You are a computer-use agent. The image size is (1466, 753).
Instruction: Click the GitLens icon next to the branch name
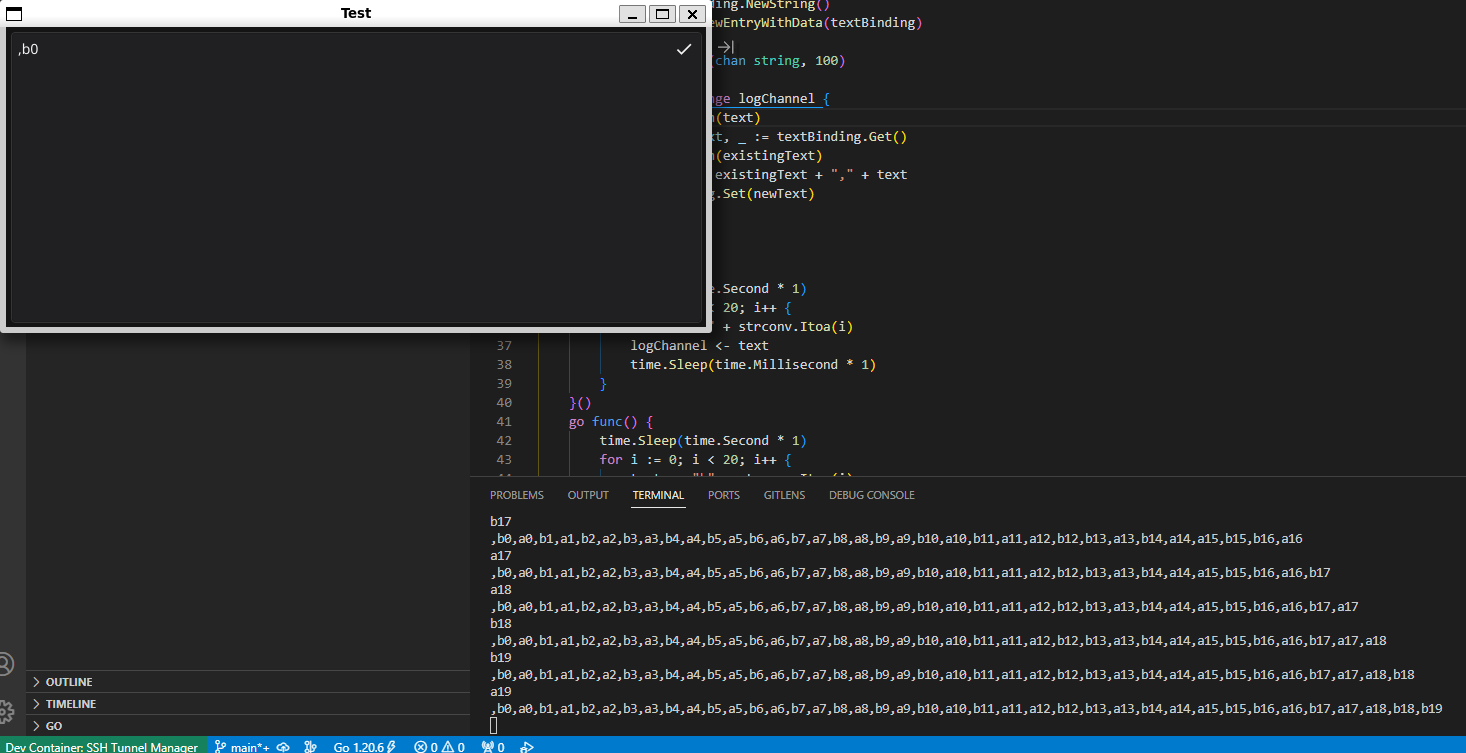310,747
